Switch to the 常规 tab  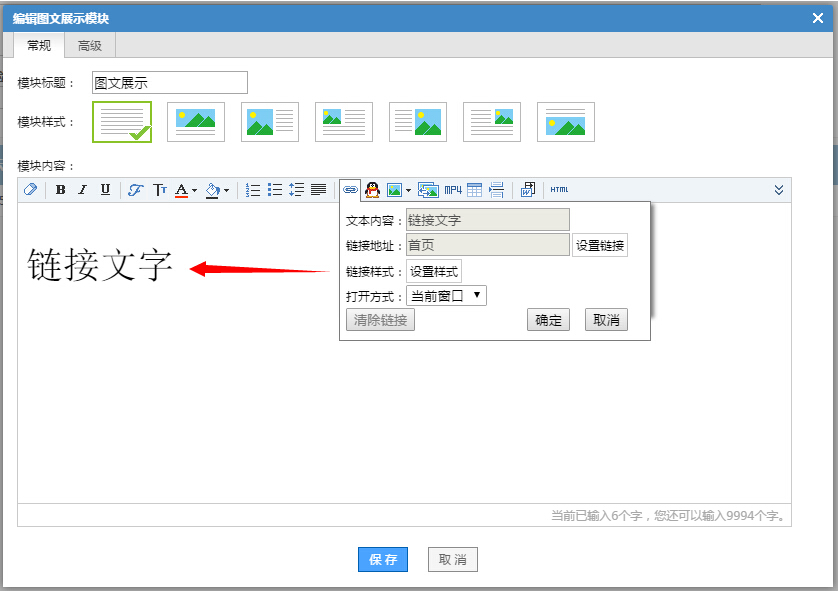tap(39, 45)
